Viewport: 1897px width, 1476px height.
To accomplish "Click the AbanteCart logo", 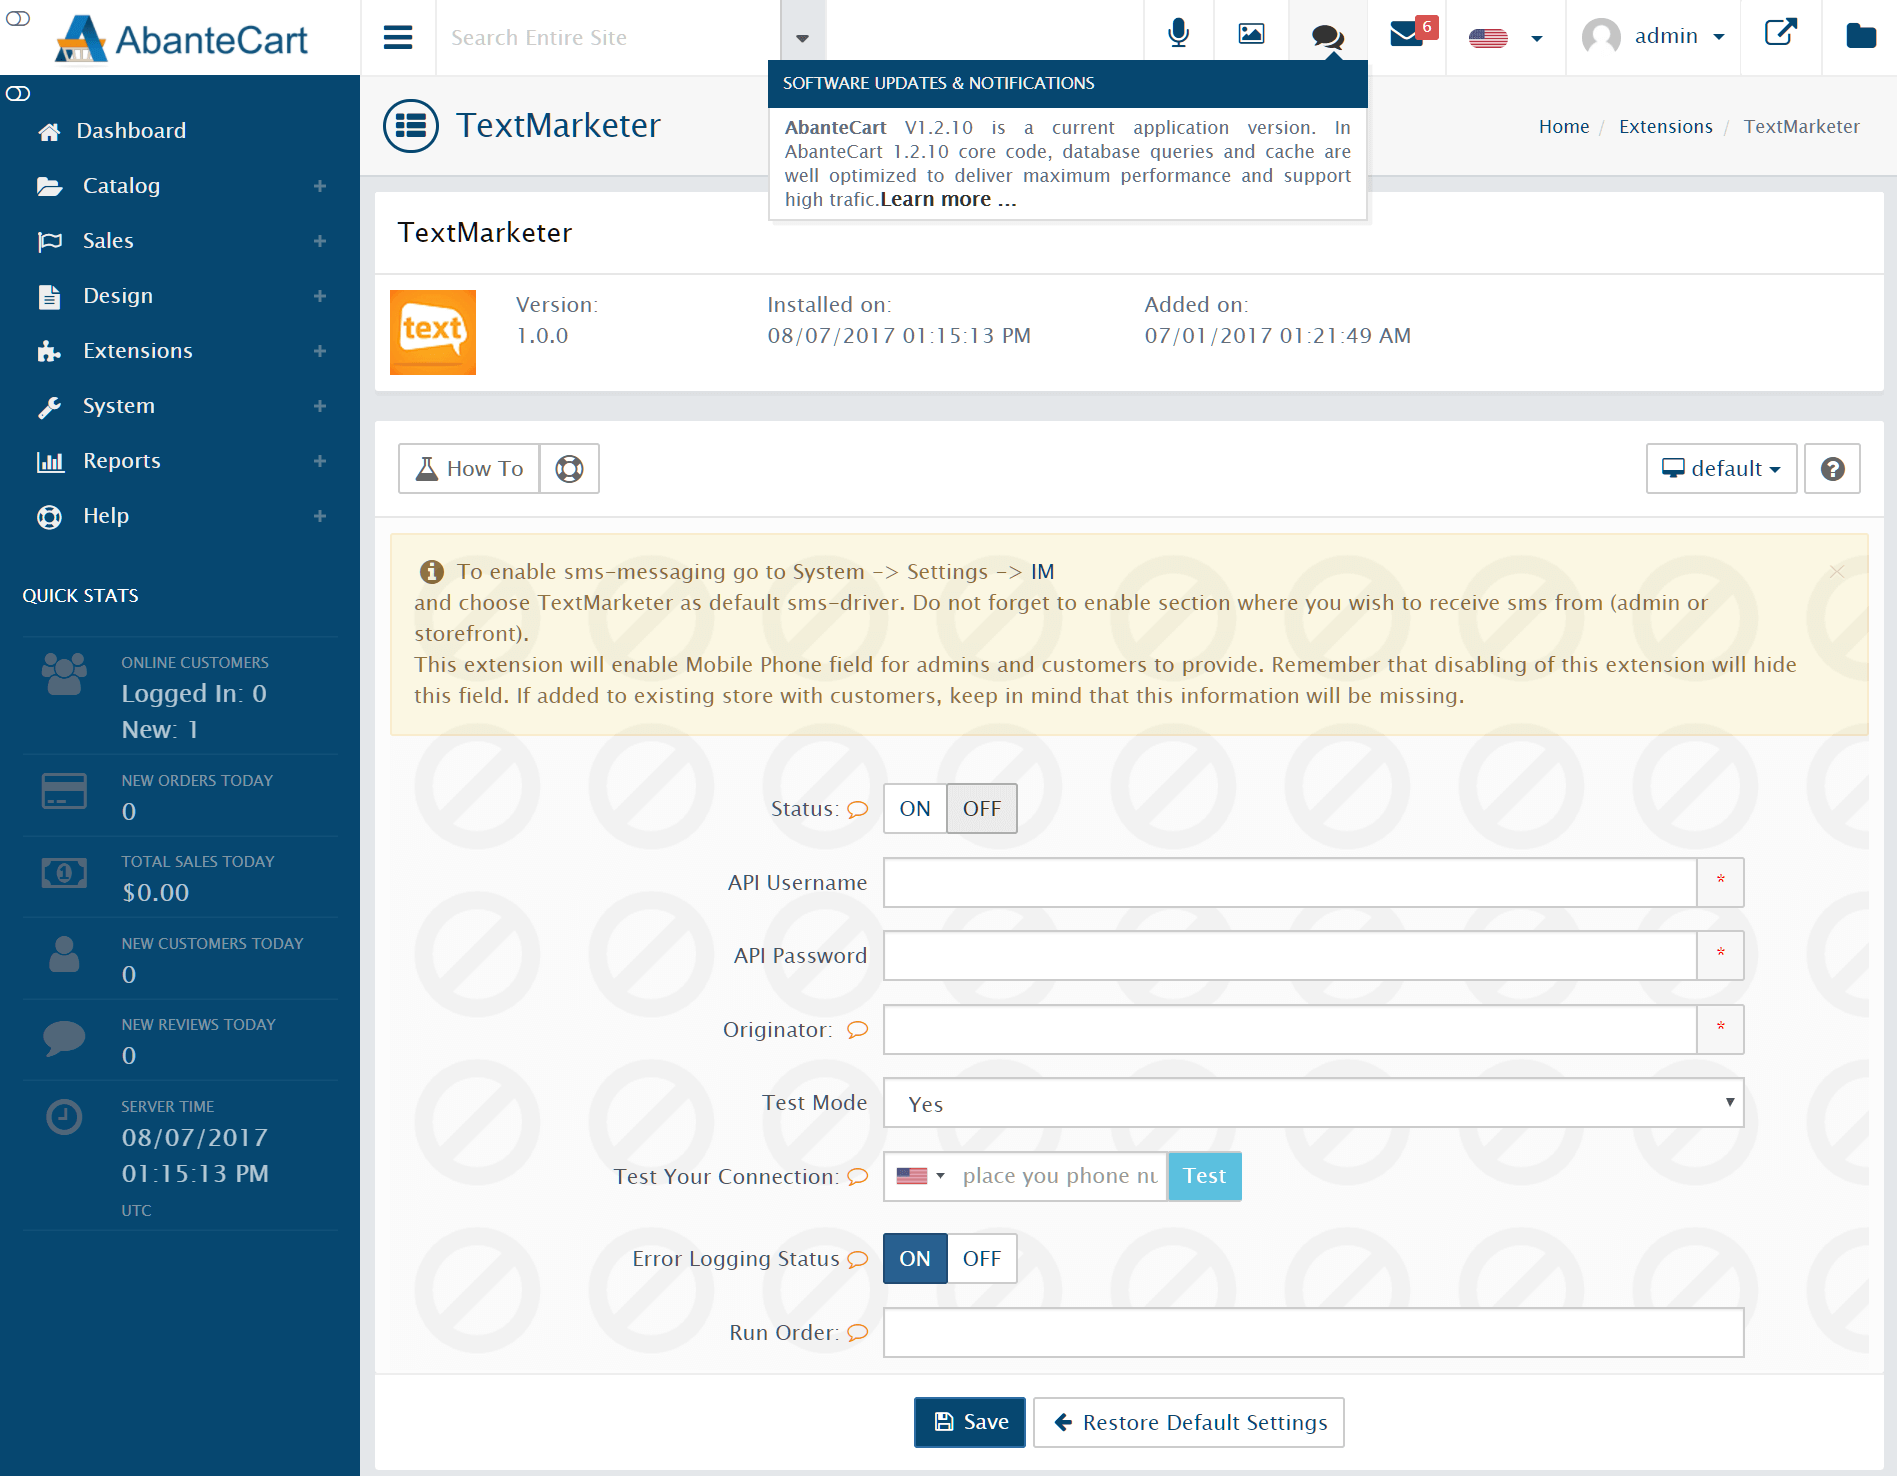I will click(181, 39).
